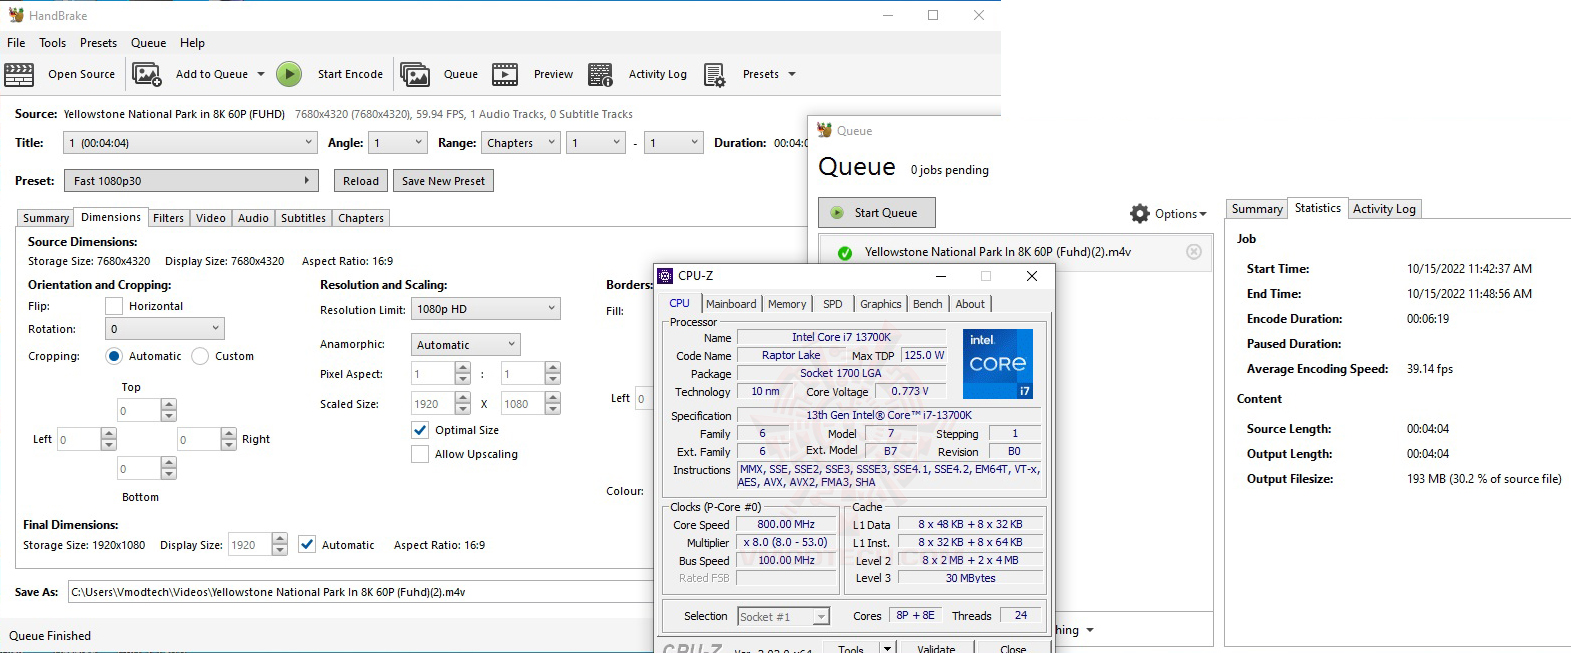Remove the Yellowstone job with X icon

[1193, 252]
